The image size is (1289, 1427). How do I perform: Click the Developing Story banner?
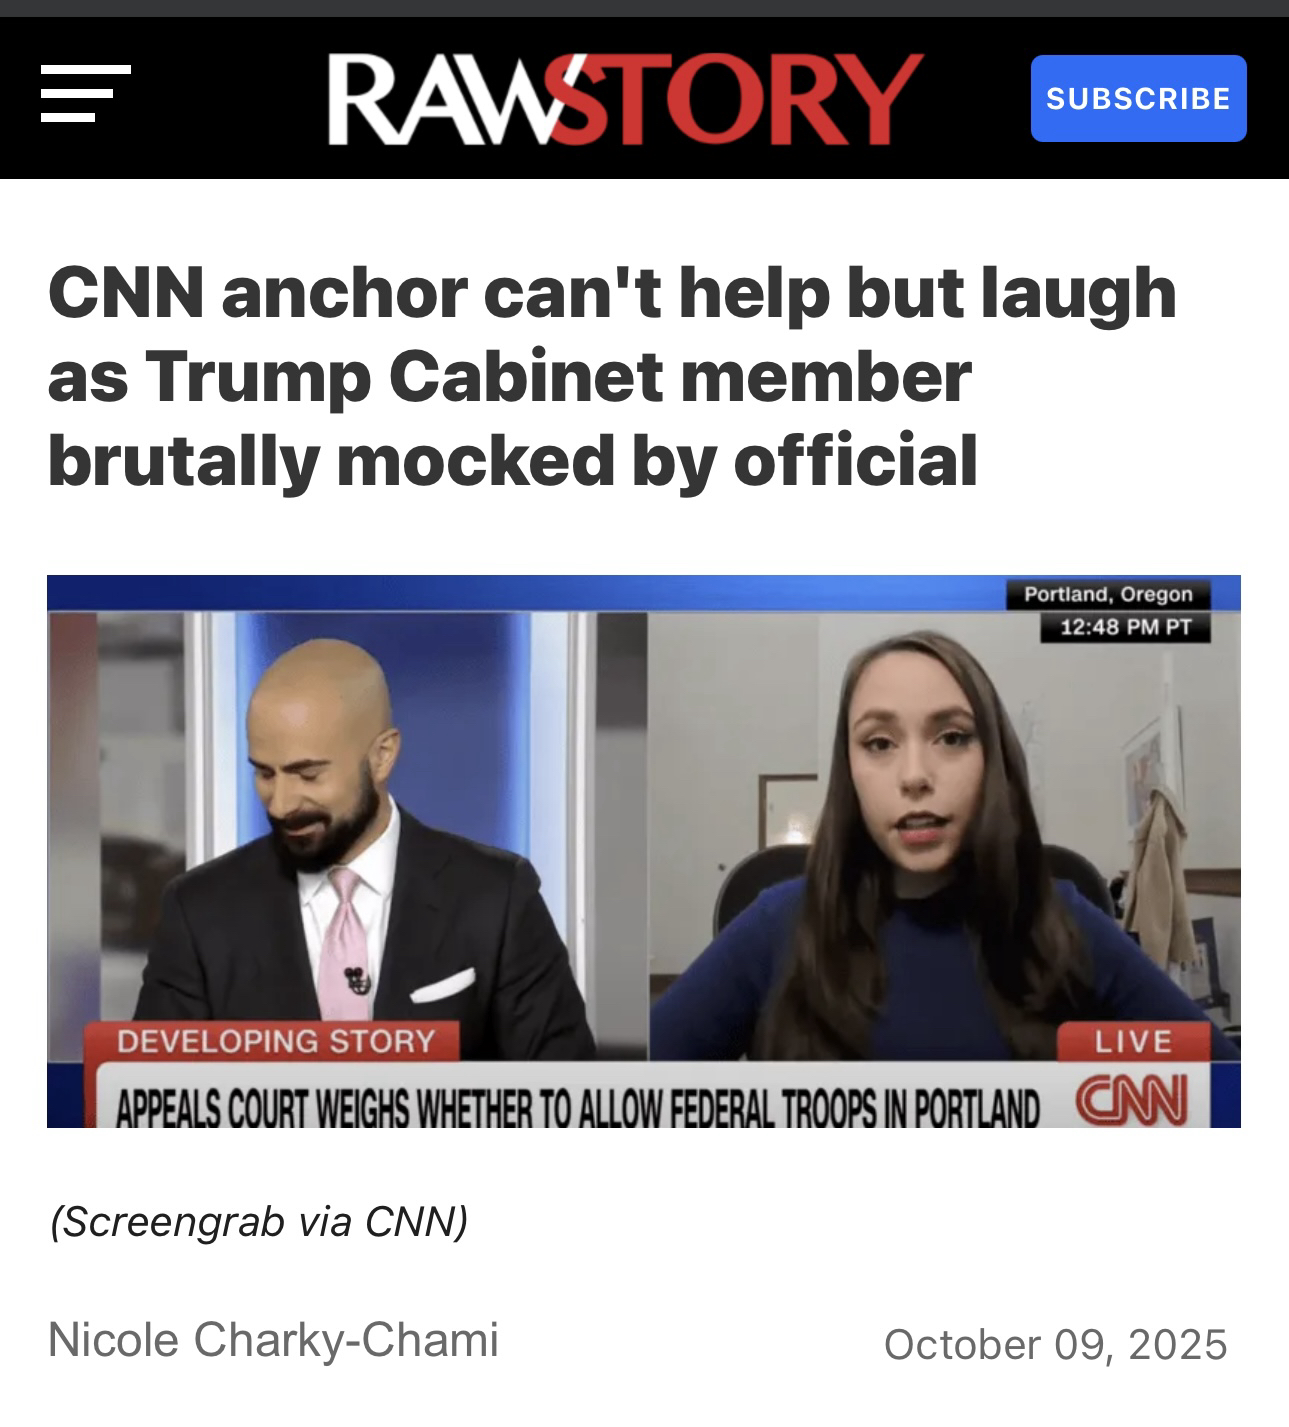tap(276, 1041)
